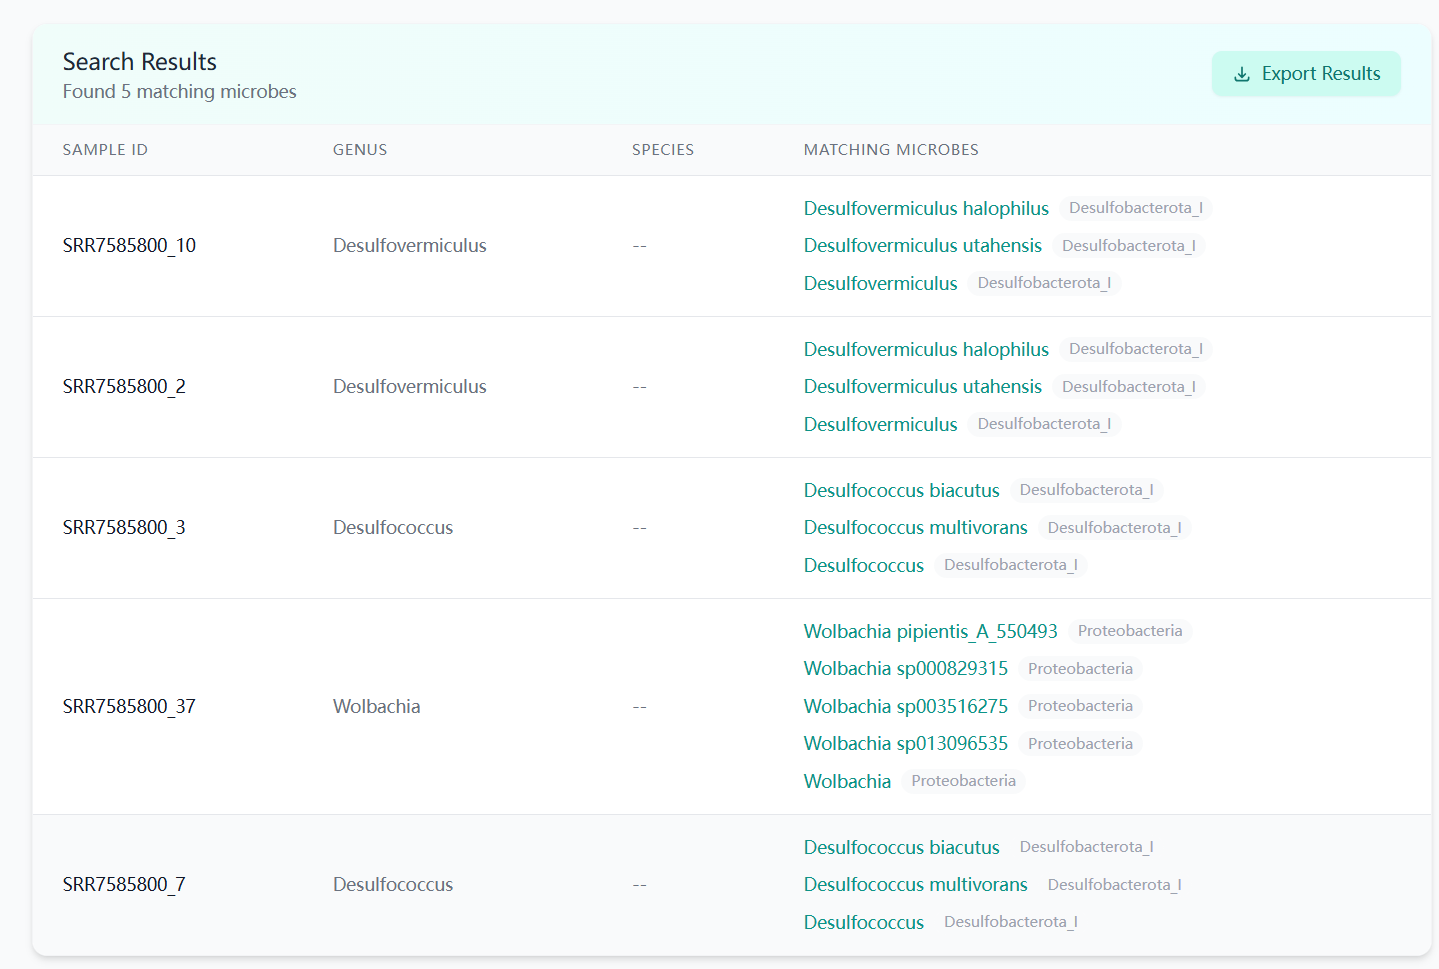Select sample ID SRR7585800_10
1439x969 pixels.
(129, 246)
